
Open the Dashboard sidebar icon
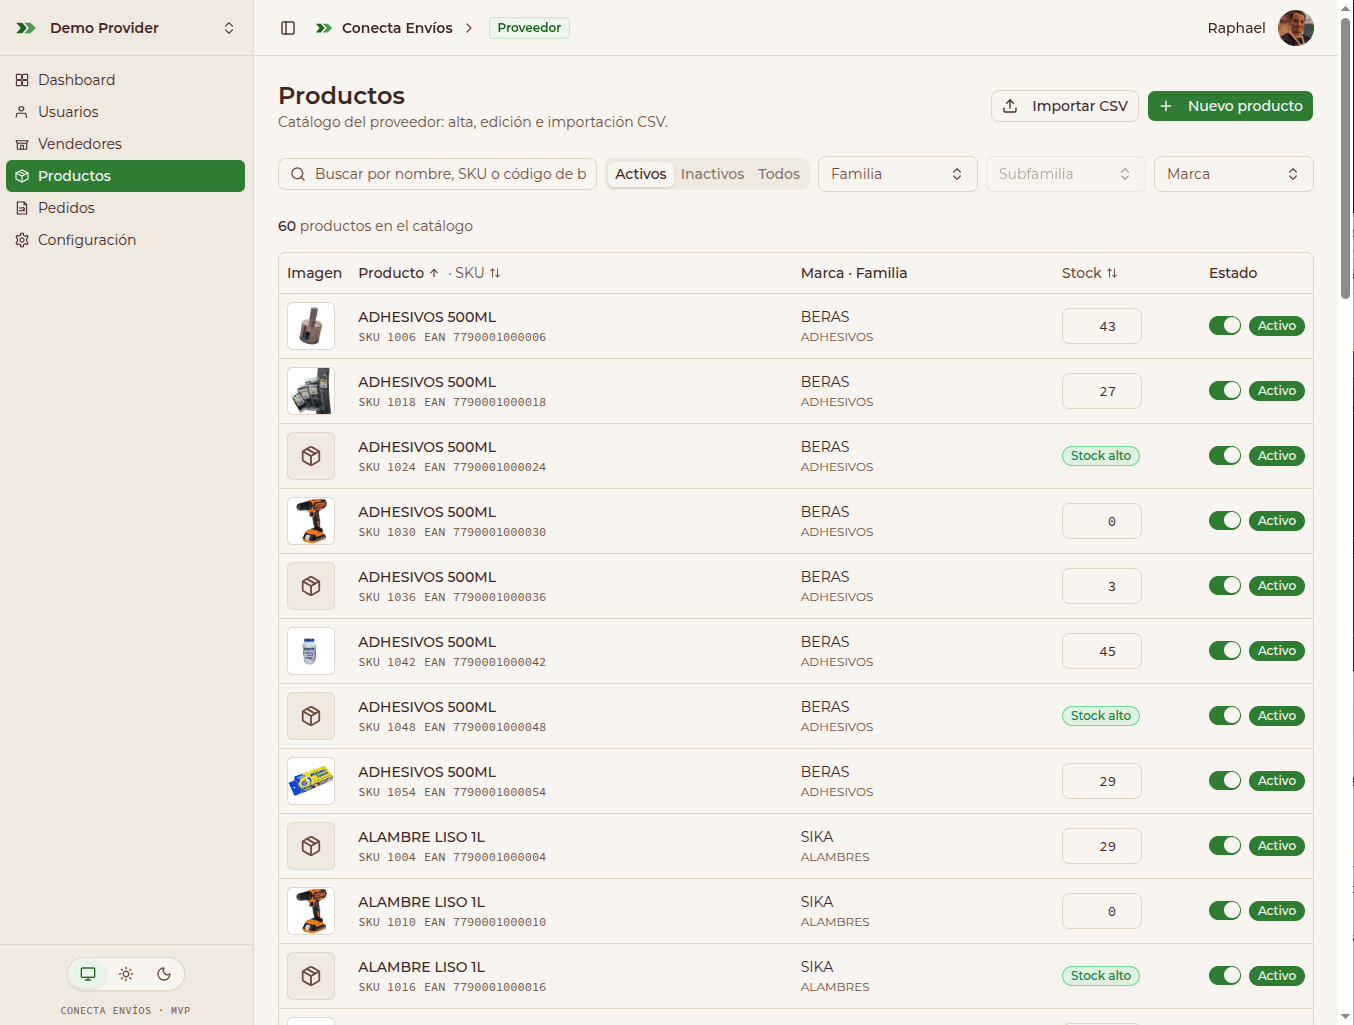pos(22,80)
